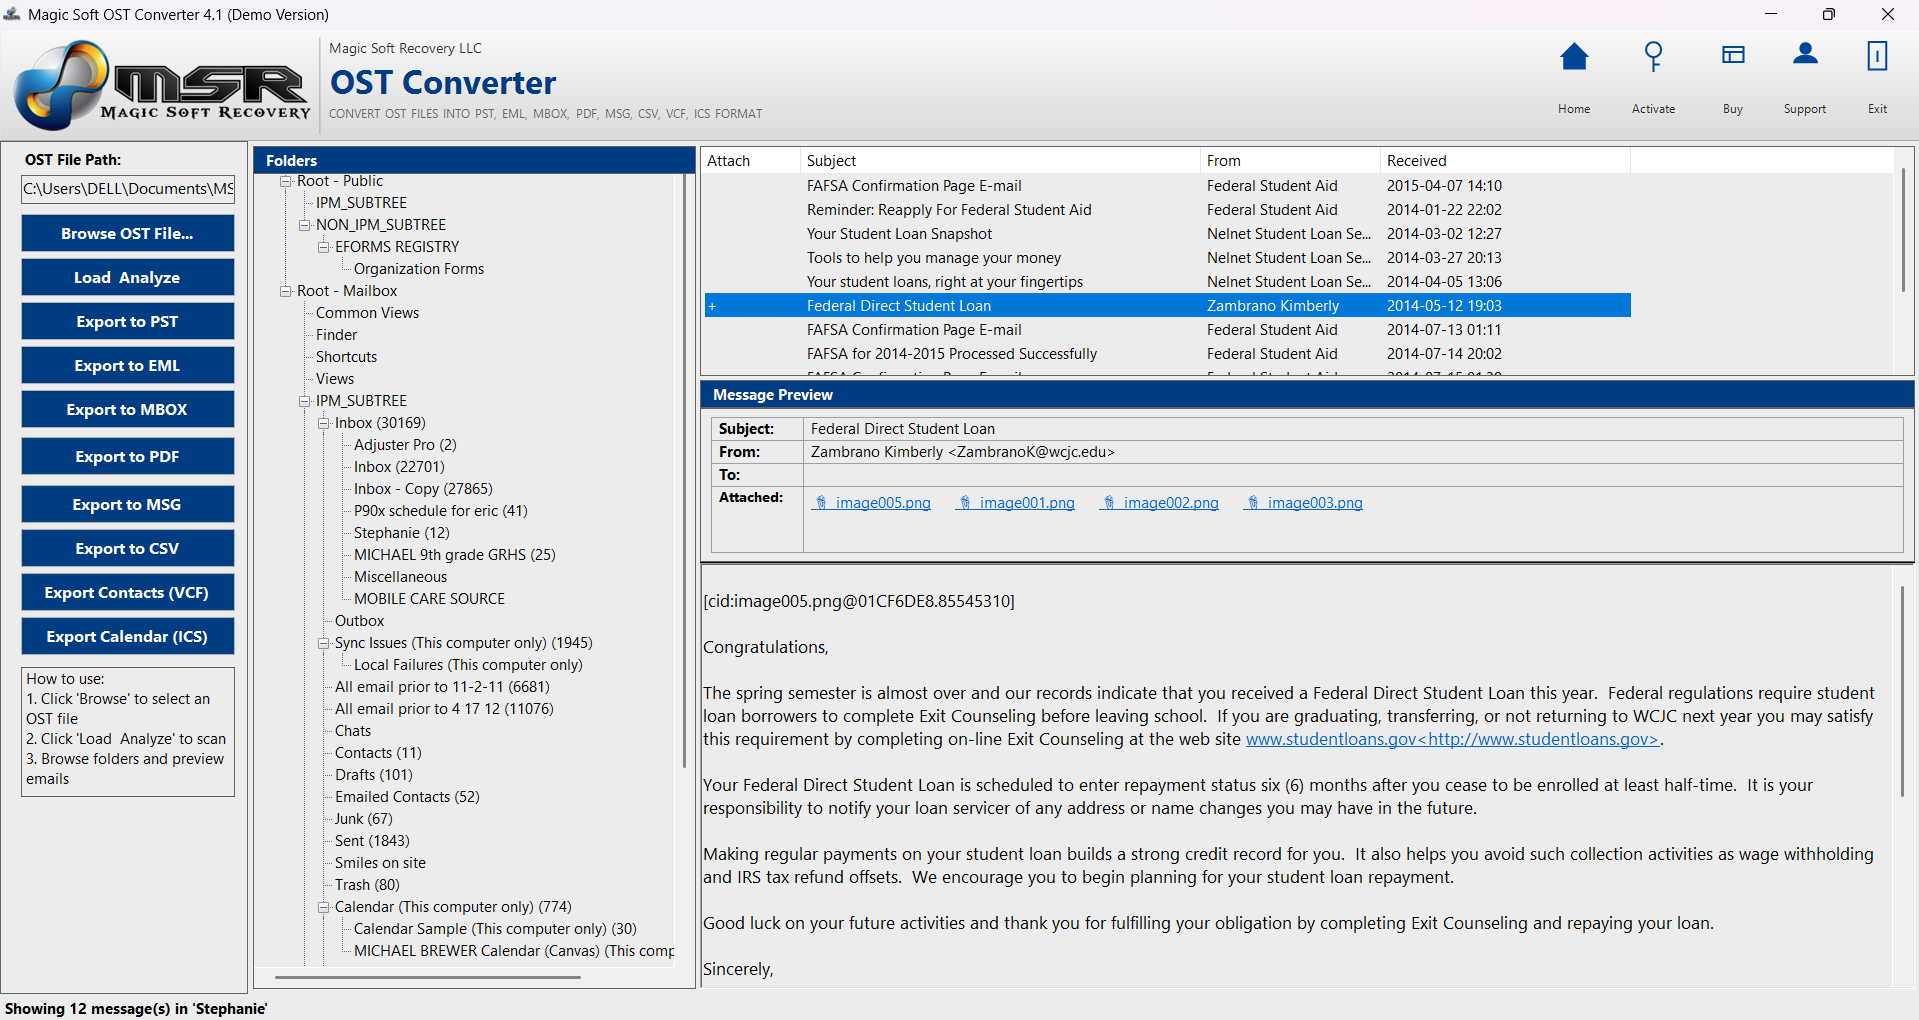Click the Browse OST File button
The width and height of the screenshot is (1919, 1020).
(128, 233)
